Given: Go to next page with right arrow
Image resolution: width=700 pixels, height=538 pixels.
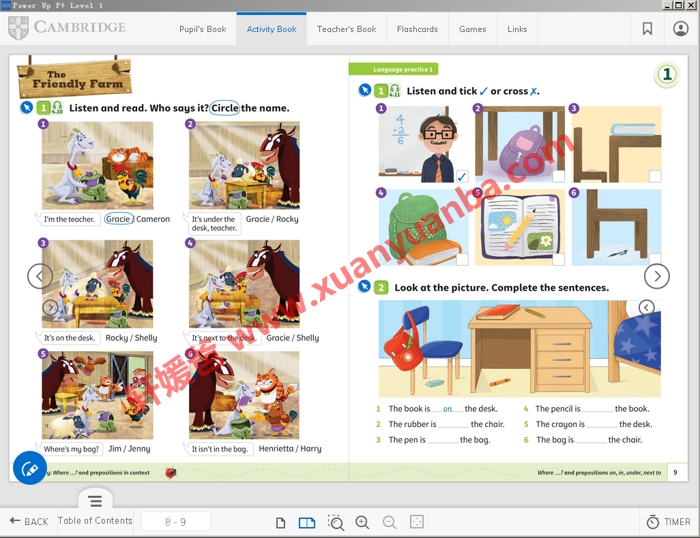Looking at the screenshot, I should (x=656, y=276).
